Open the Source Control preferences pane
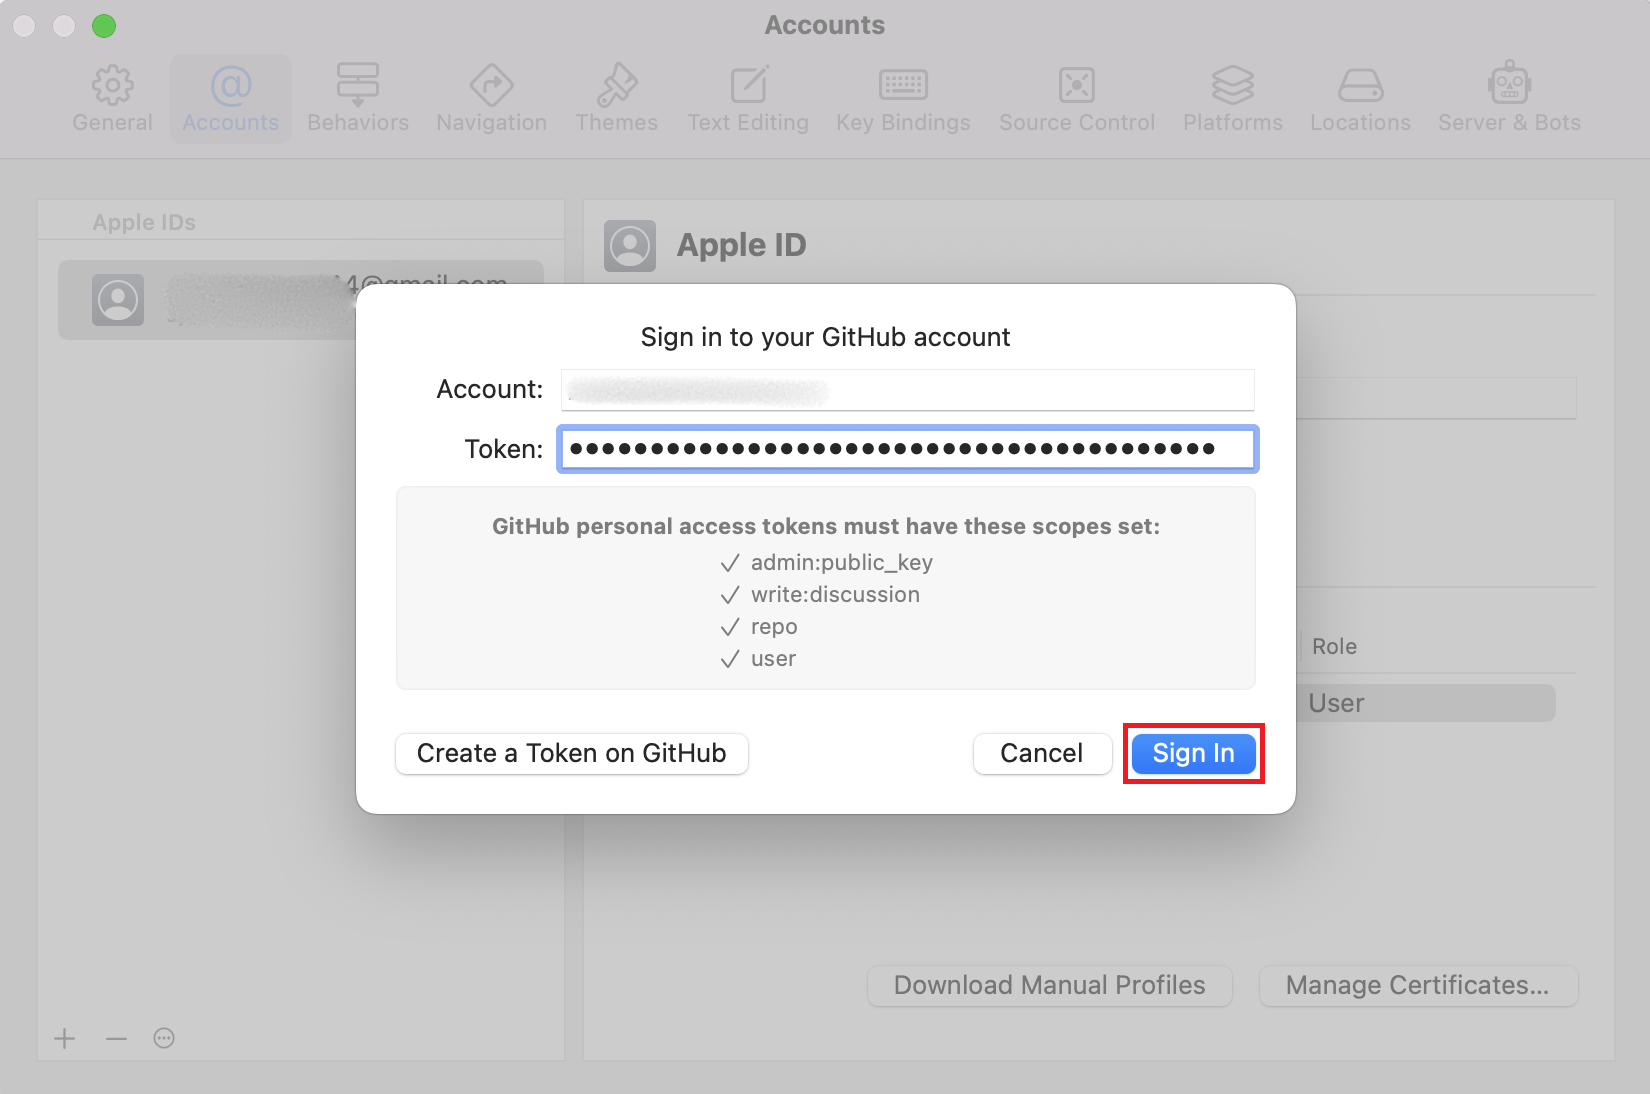This screenshot has height=1094, width=1650. click(x=1077, y=99)
